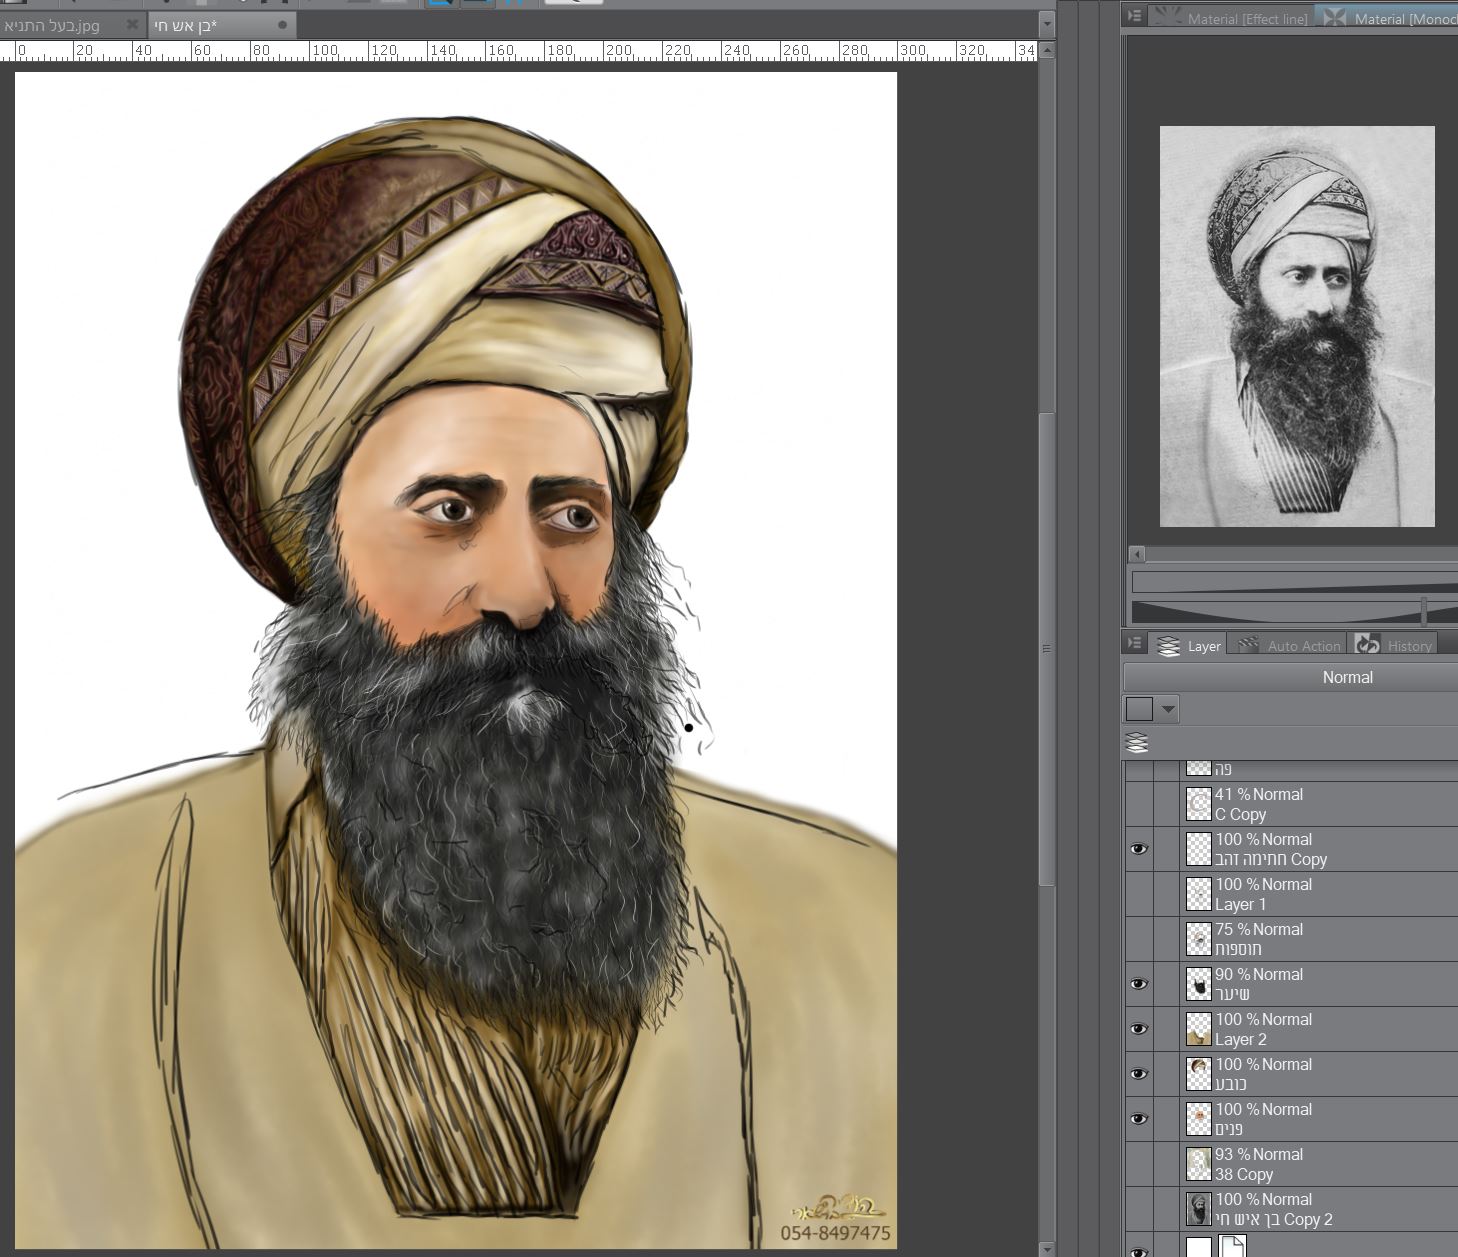The image size is (1458, 1257).
Task: Hide the Layer 2 layer
Action: coord(1139,1029)
